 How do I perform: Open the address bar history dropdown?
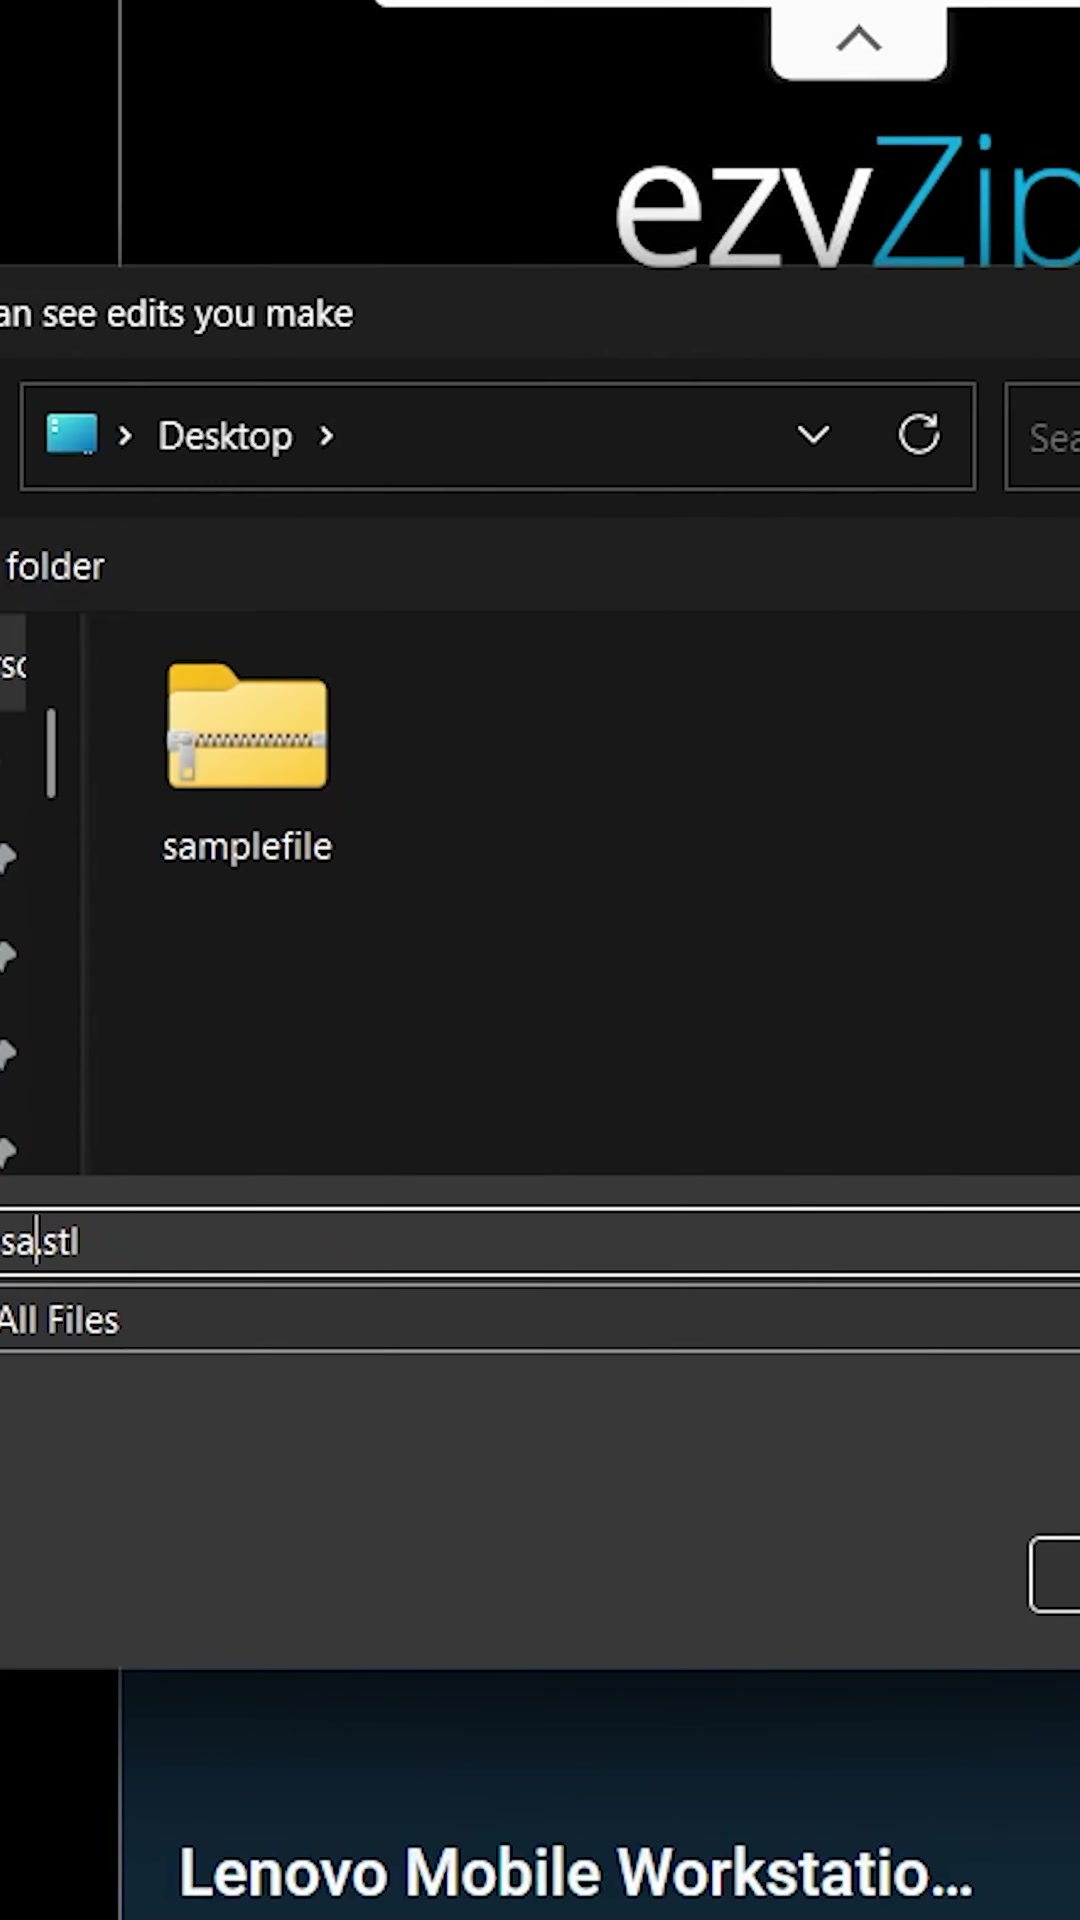[x=813, y=435]
